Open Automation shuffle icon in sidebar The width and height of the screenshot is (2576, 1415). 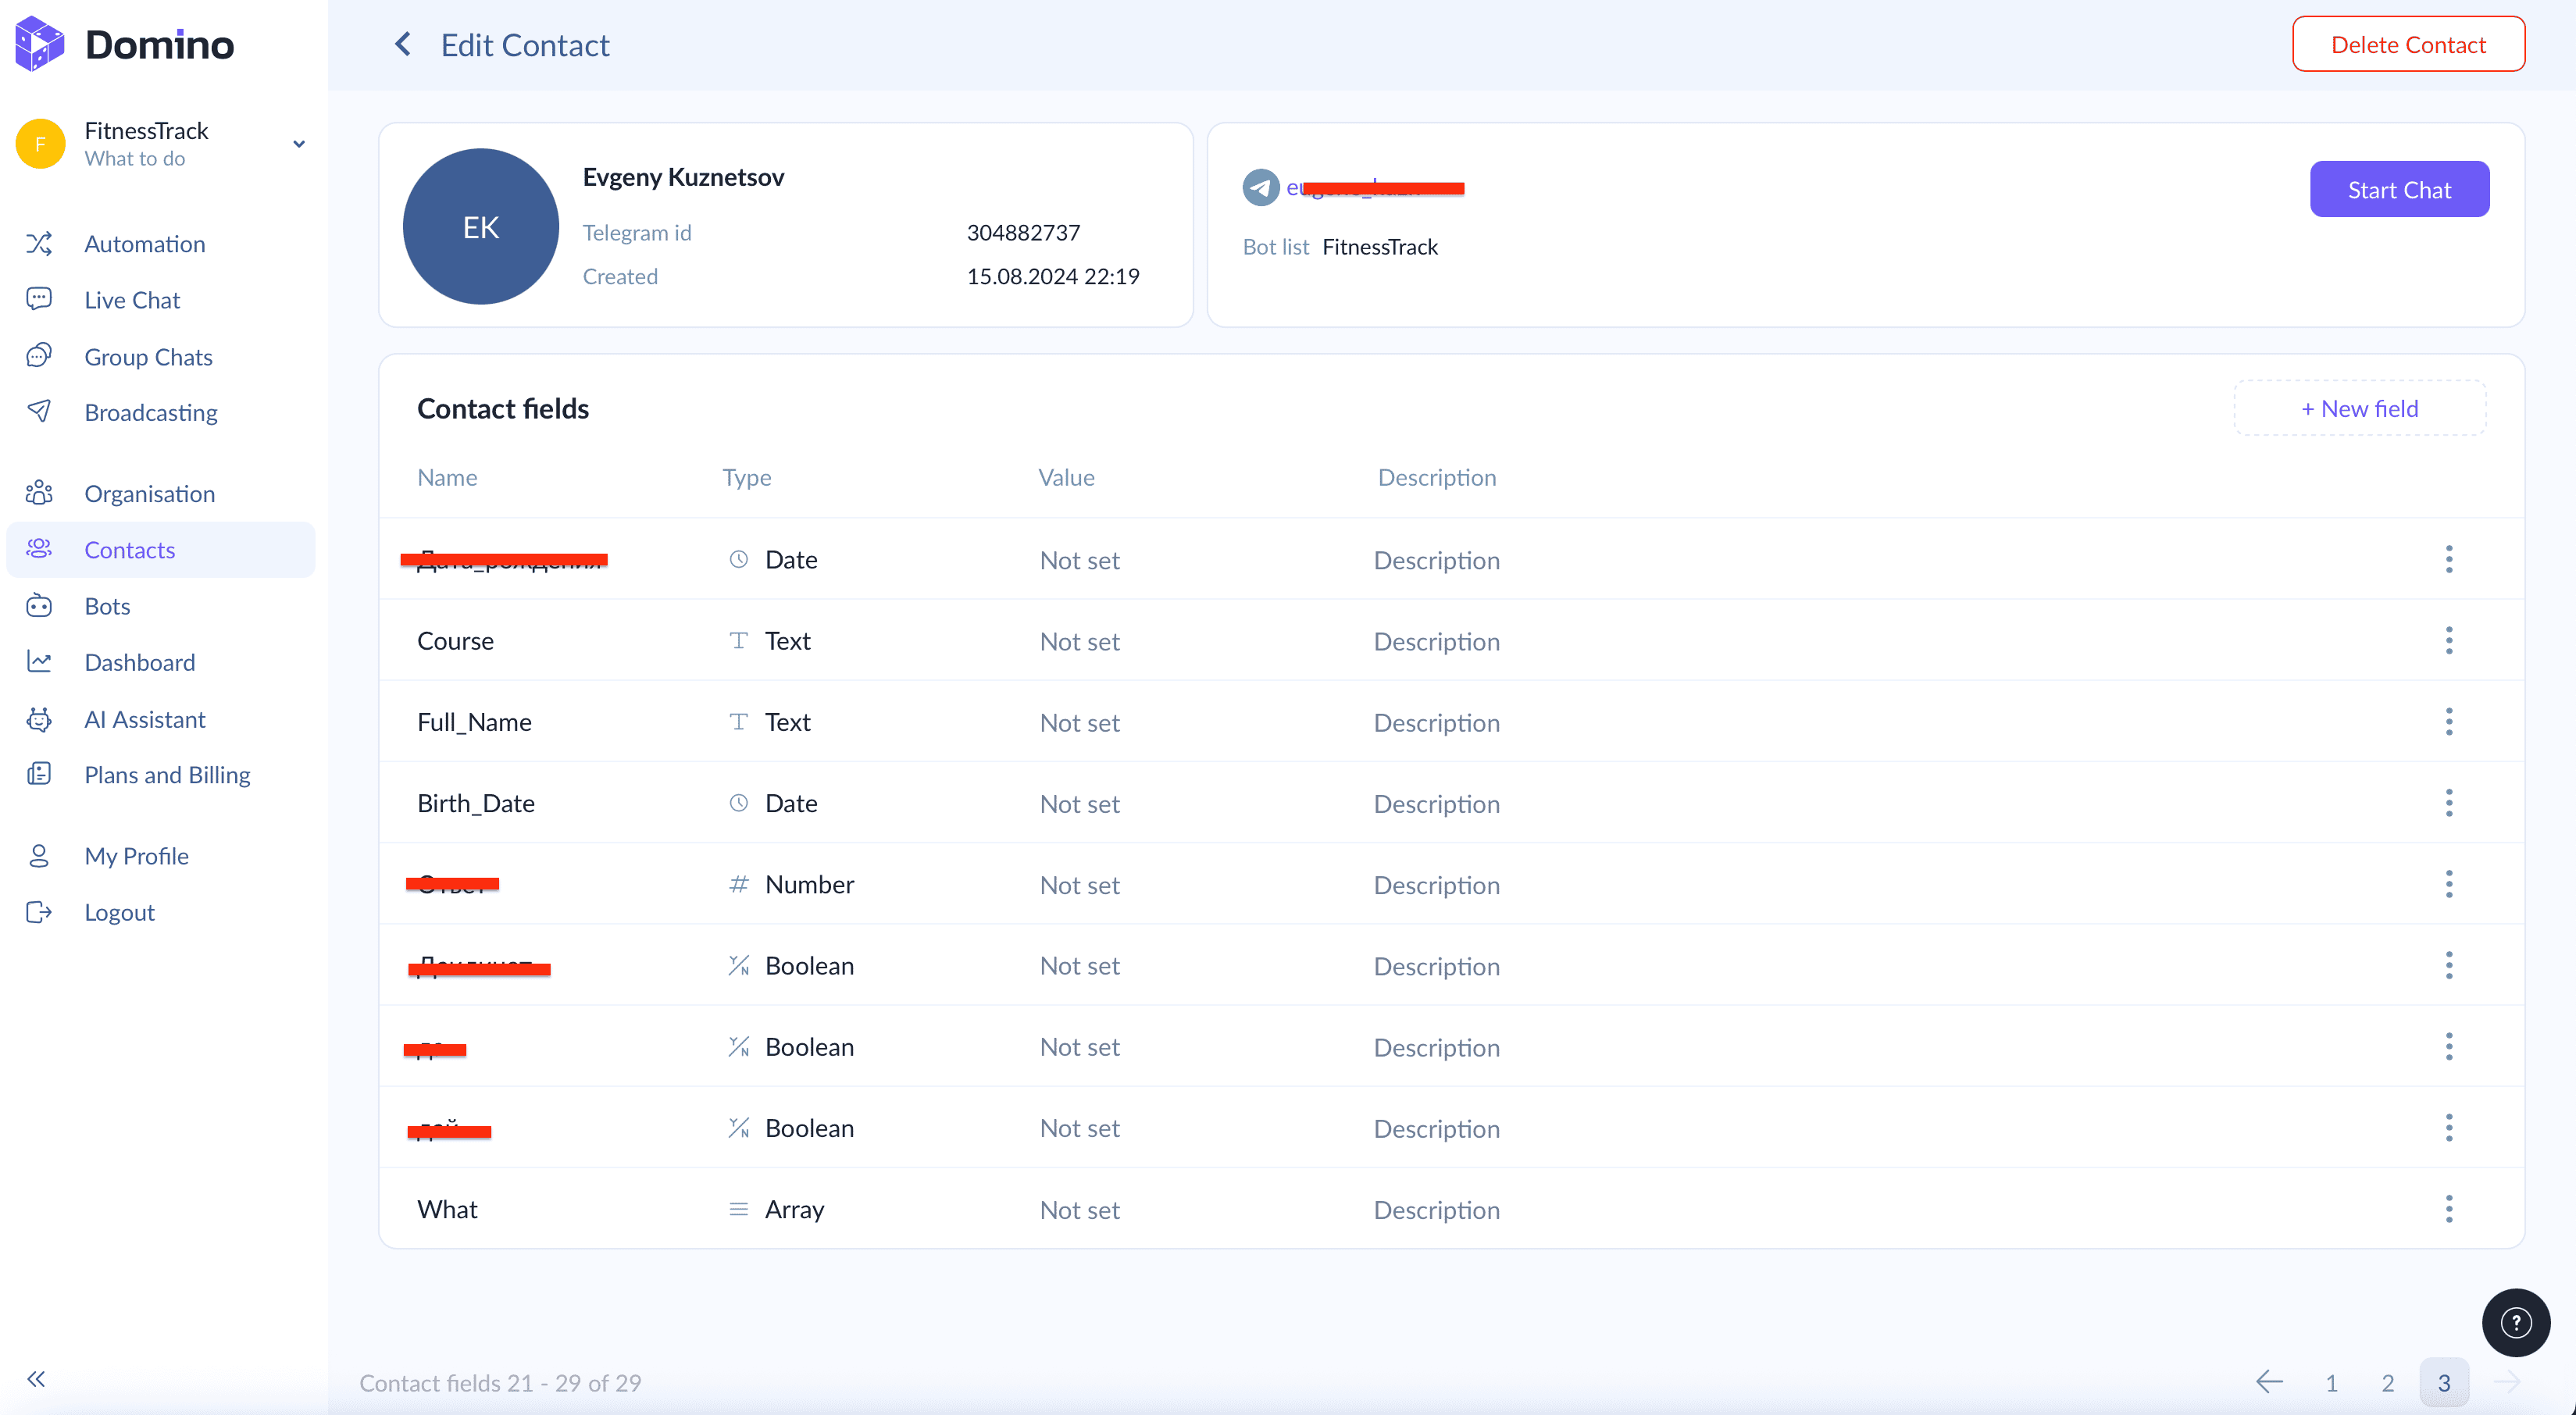pyautogui.click(x=39, y=243)
